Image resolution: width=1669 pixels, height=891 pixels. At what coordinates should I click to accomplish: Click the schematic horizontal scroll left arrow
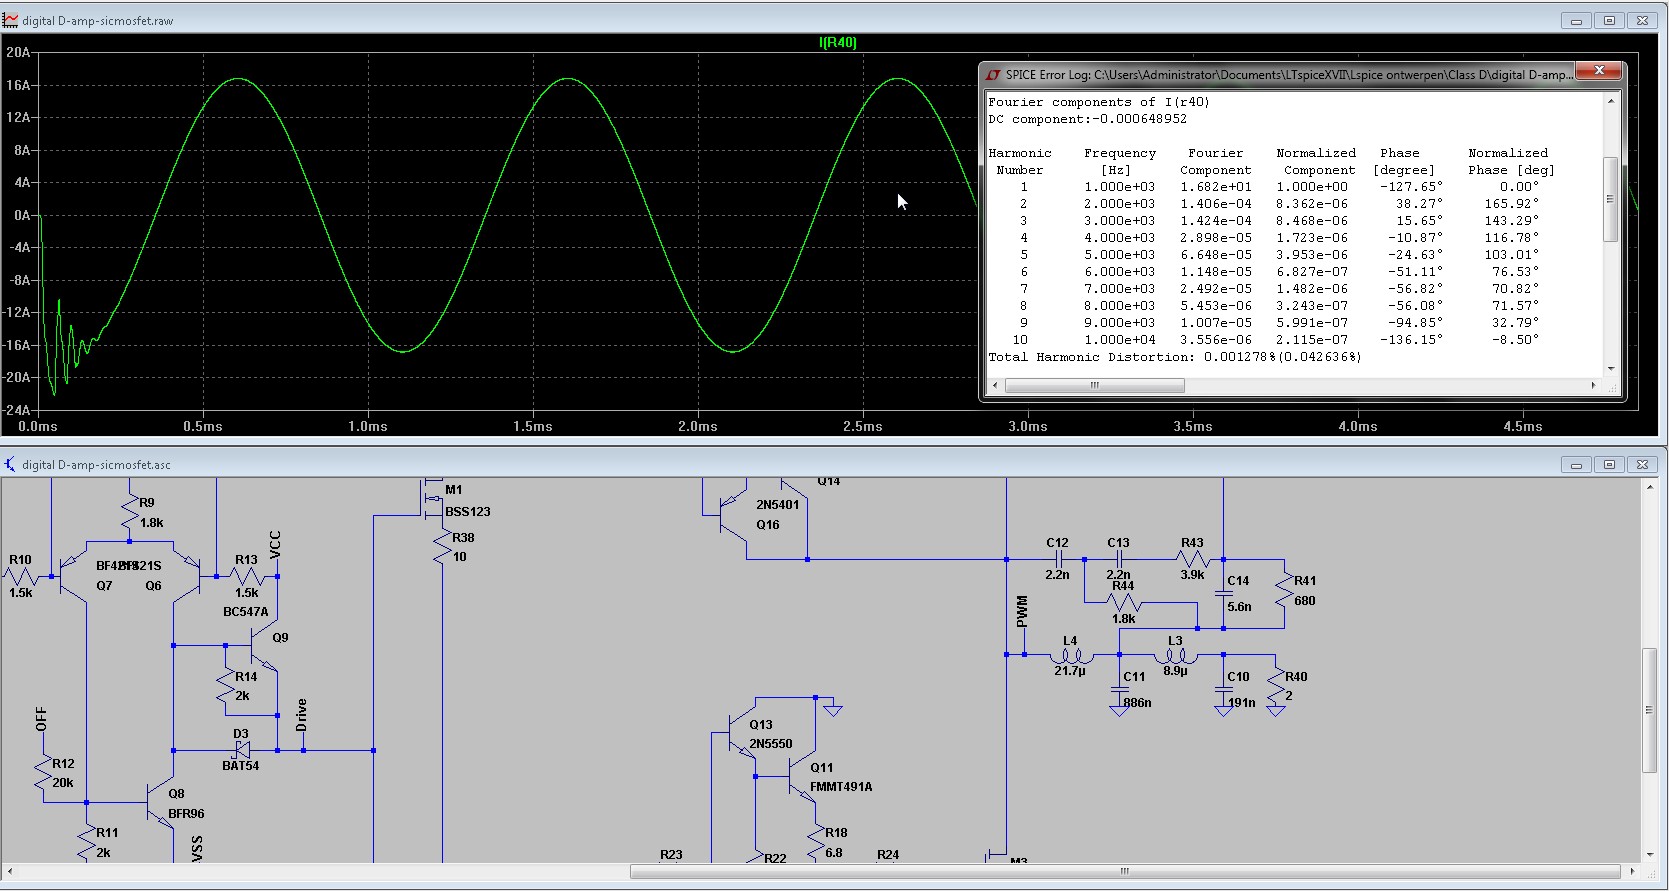(x=10, y=871)
